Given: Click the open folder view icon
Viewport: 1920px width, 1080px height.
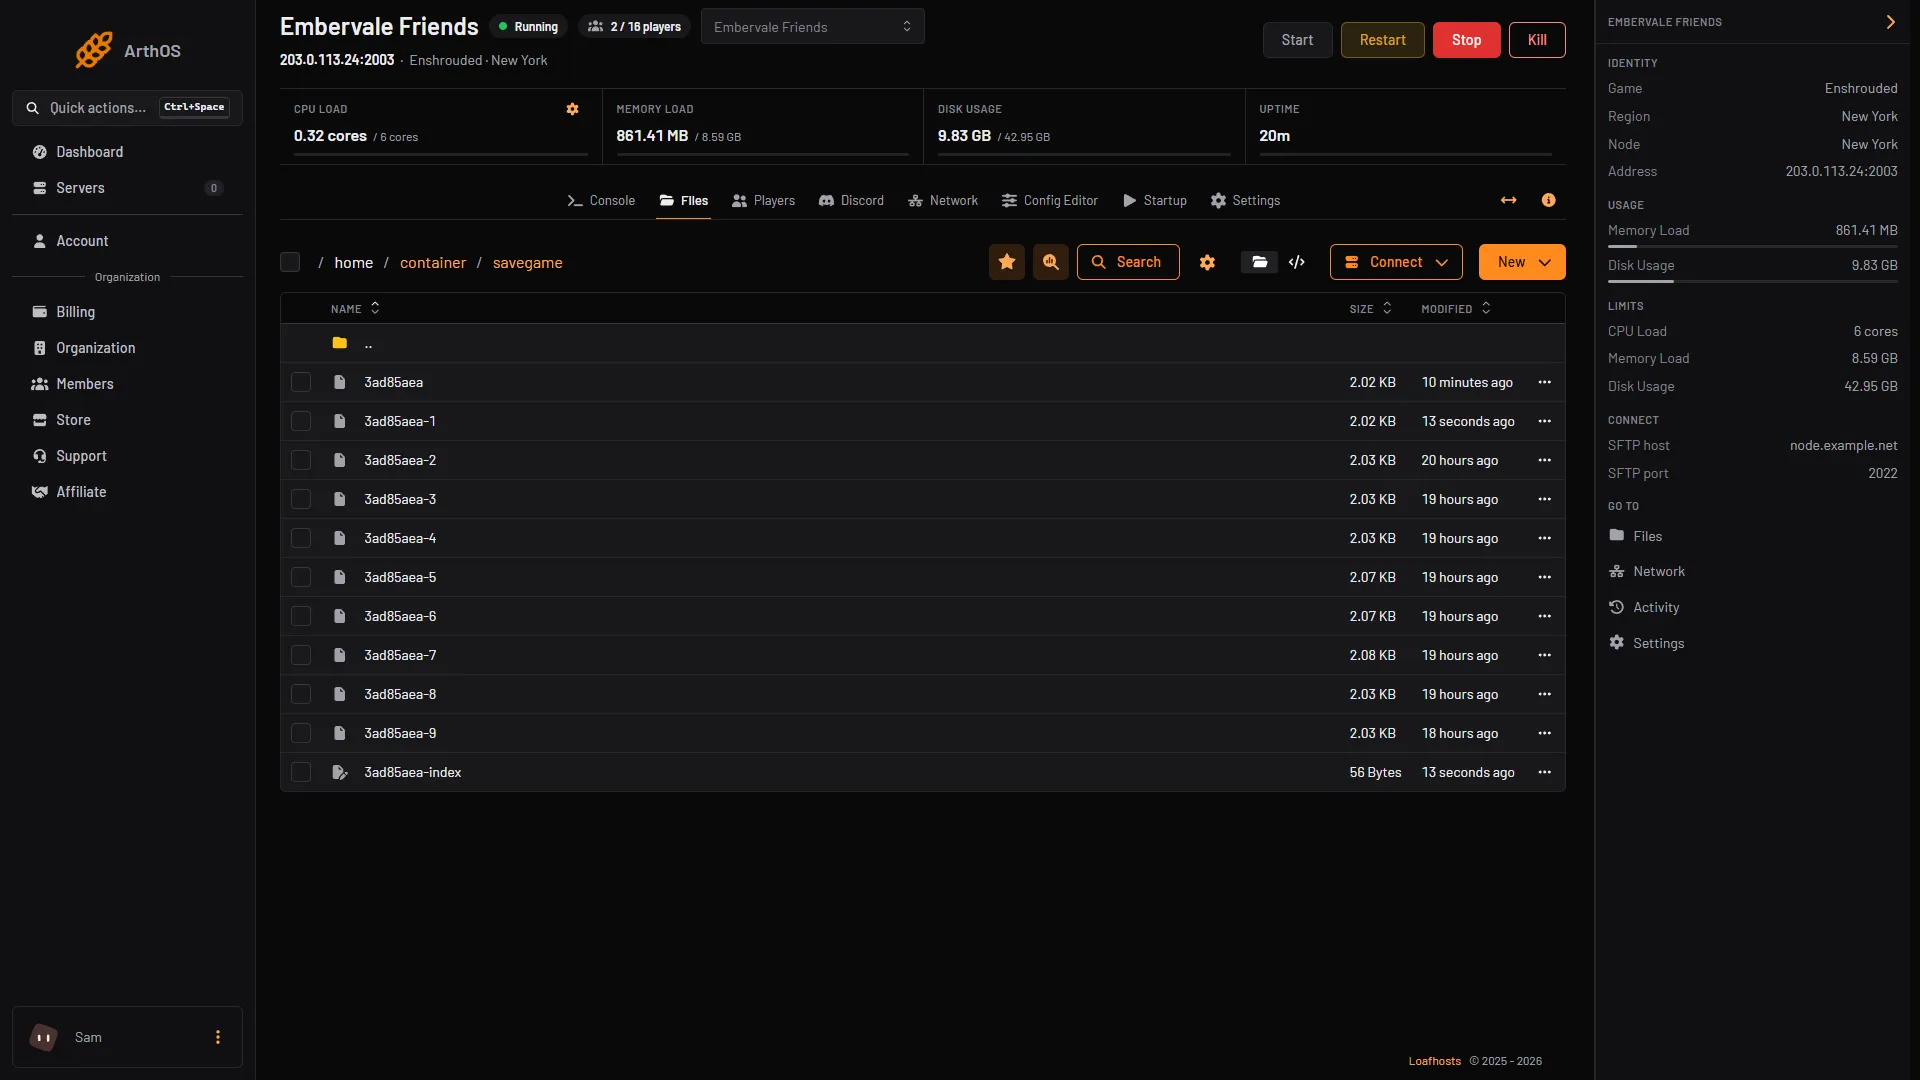Looking at the screenshot, I should 1259,262.
